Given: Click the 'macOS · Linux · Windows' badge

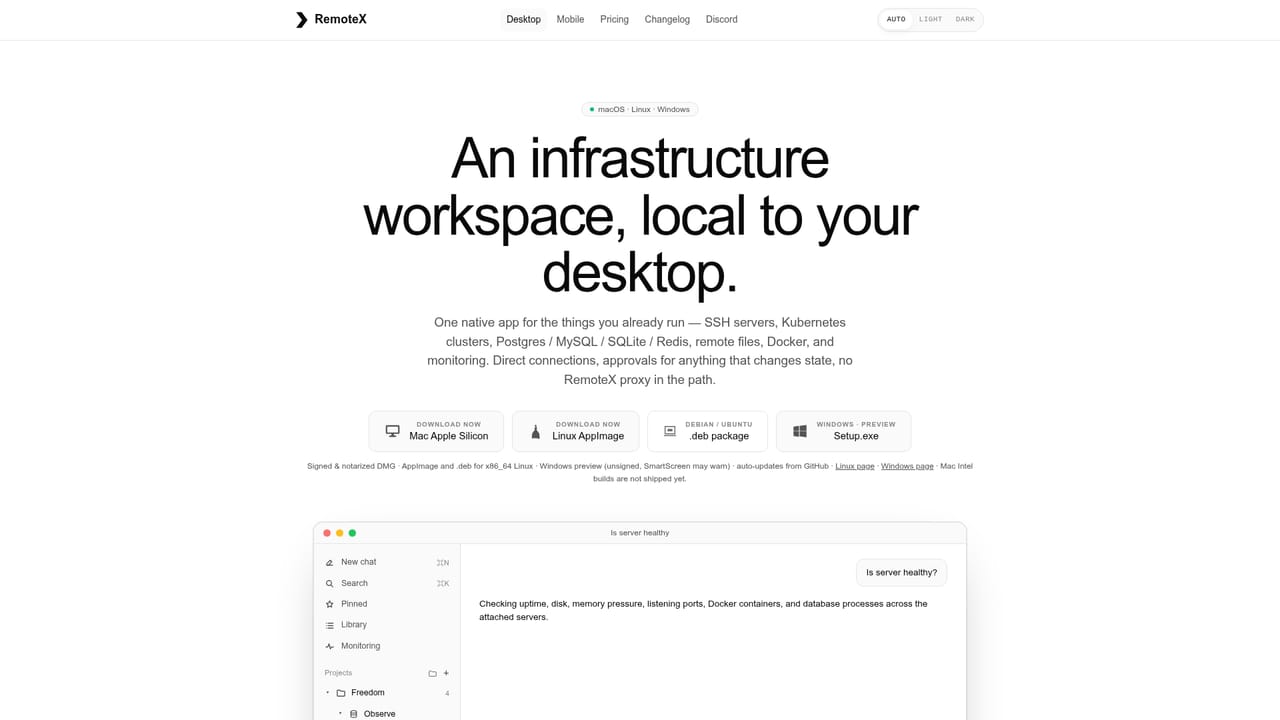Looking at the screenshot, I should [x=640, y=109].
